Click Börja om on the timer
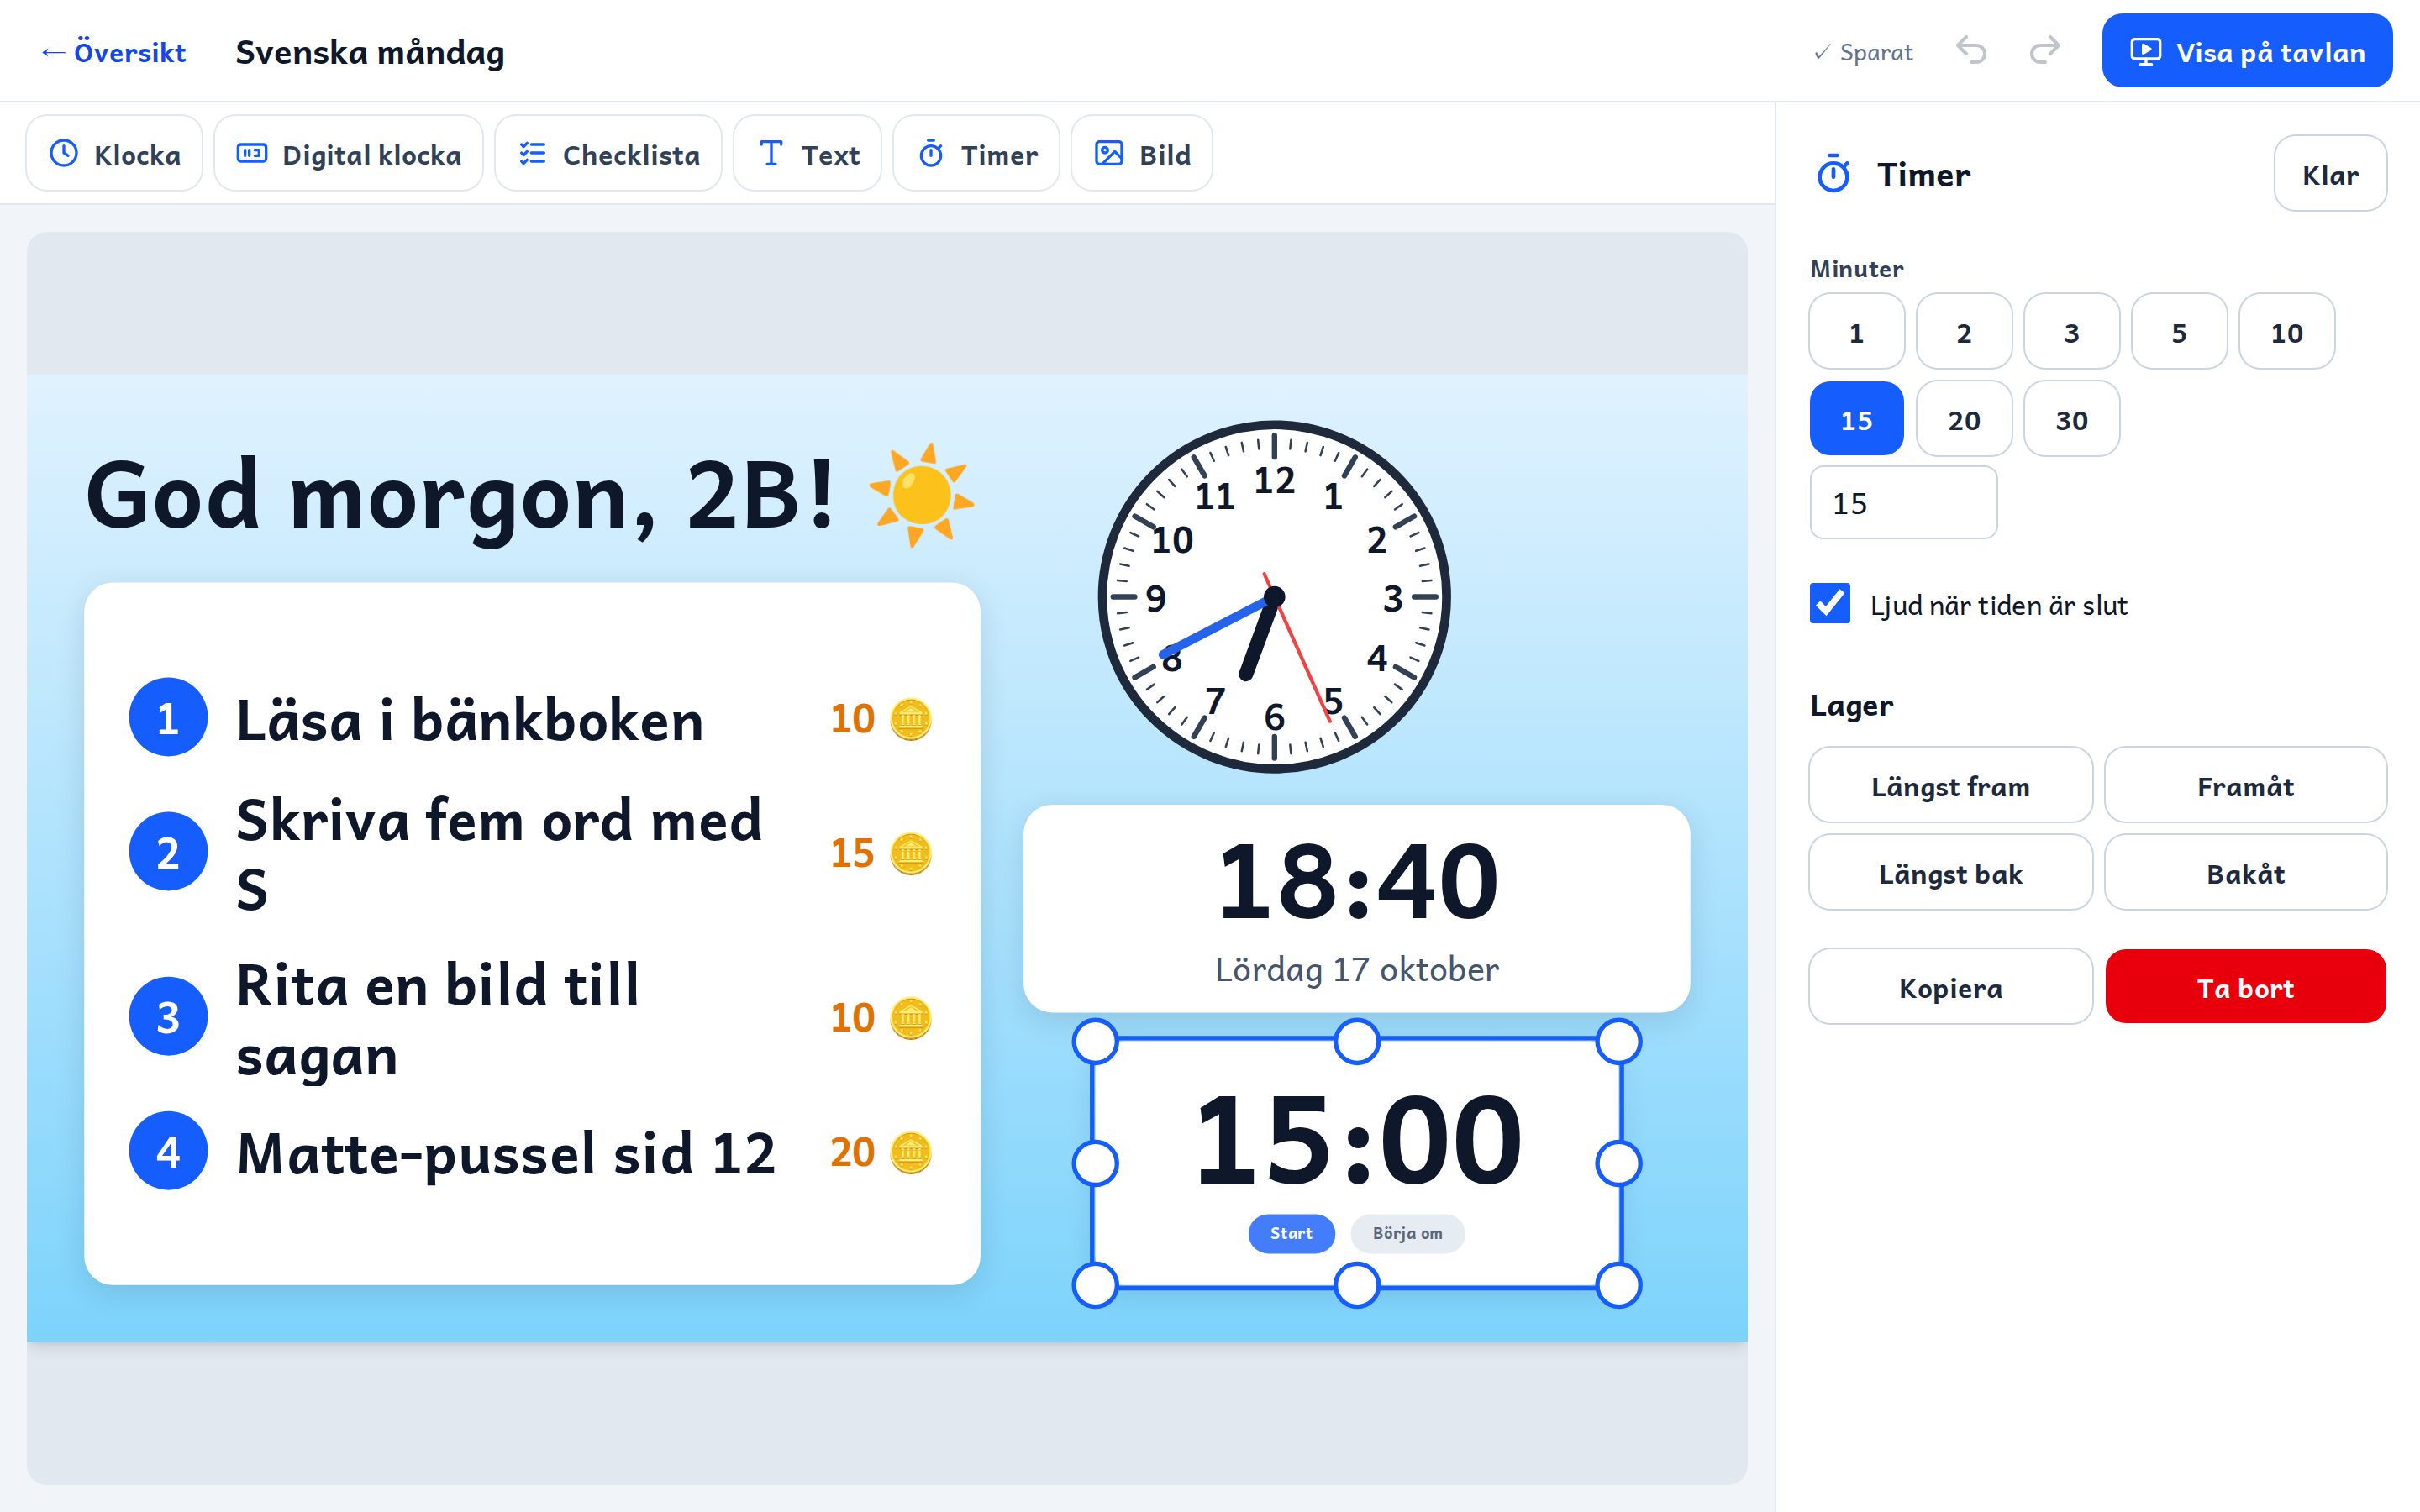Image resolution: width=2420 pixels, height=1512 pixels. click(1407, 1233)
